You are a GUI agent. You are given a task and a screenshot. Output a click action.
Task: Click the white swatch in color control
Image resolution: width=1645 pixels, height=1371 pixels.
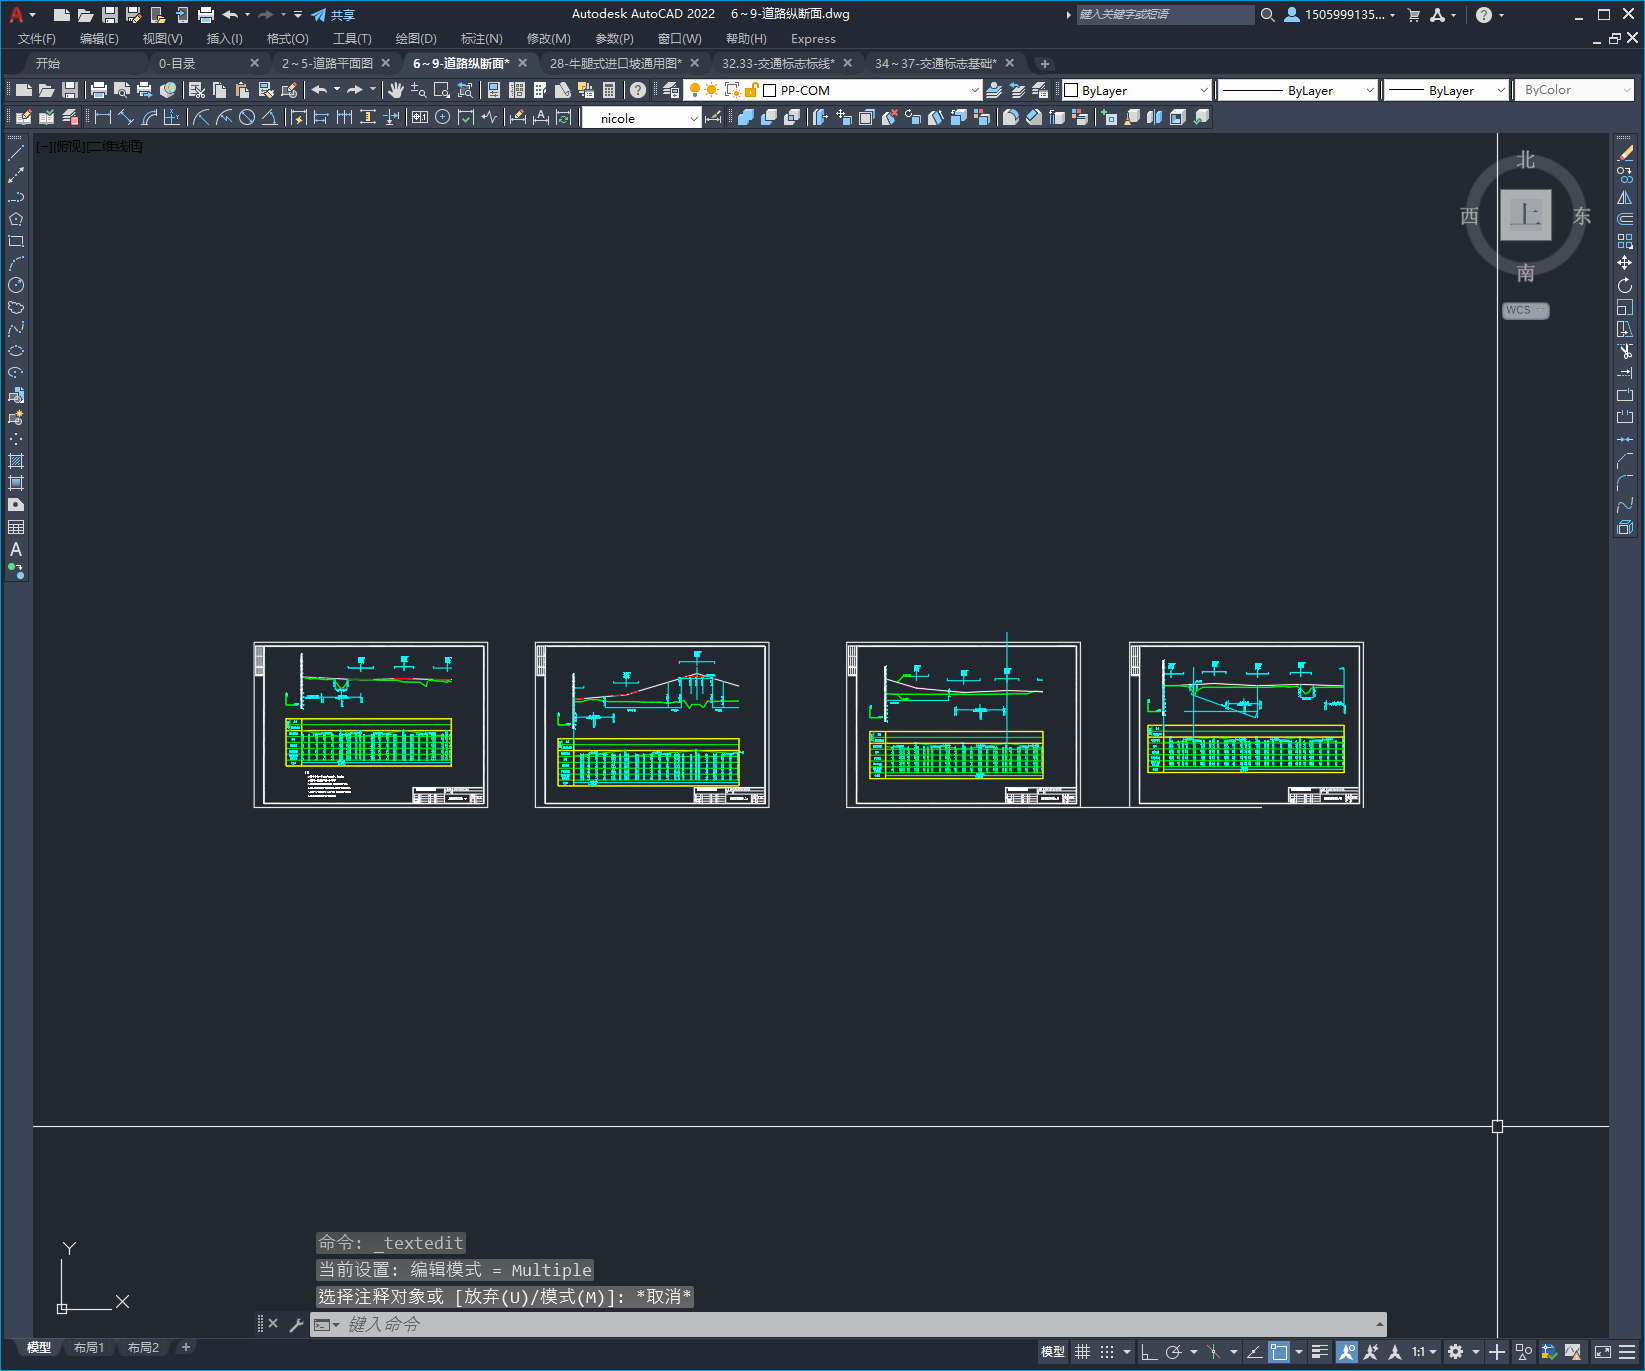pyautogui.click(x=1071, y=90)
